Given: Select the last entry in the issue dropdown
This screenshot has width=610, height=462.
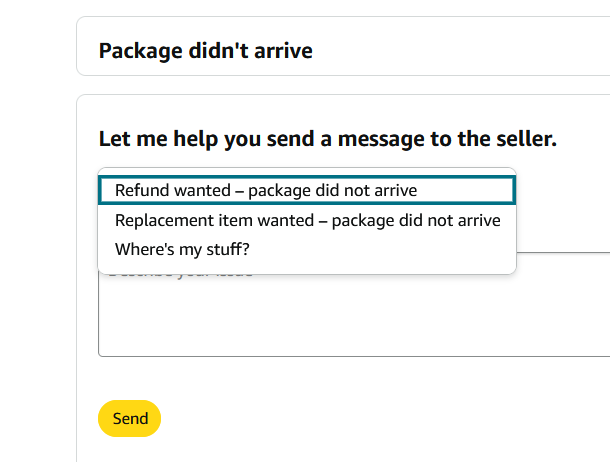Looking at the screenshot, I should coord(182,249).
